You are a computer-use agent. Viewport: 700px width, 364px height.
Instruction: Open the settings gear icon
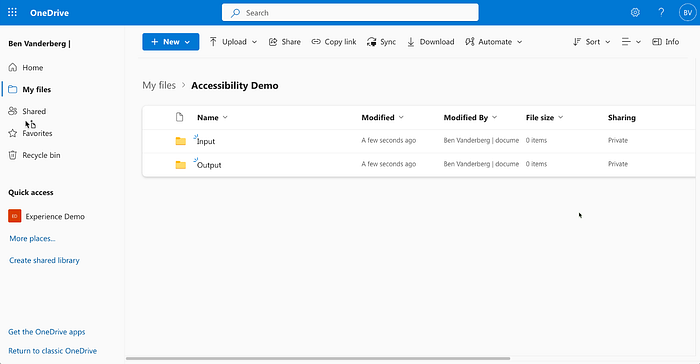[x=635, y=13]
